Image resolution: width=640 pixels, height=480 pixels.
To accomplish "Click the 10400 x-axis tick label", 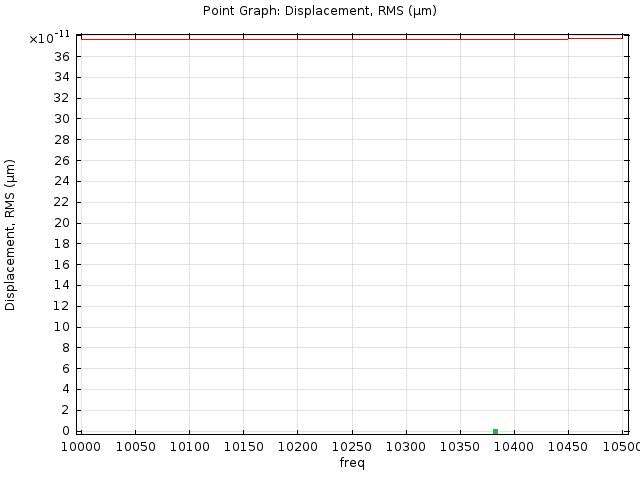I will click(x=514, y=446).
